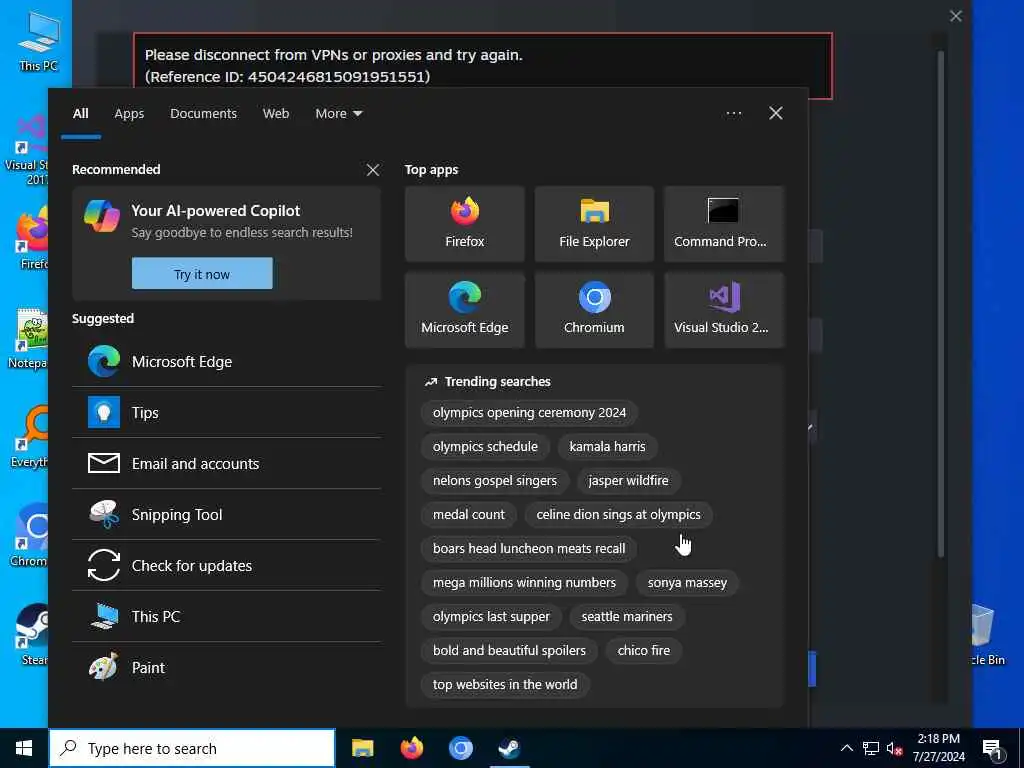The width and height of the screenshot is (1024, 768).
Task: Search mega millions winning numbers
Action: tap(524, 583)
